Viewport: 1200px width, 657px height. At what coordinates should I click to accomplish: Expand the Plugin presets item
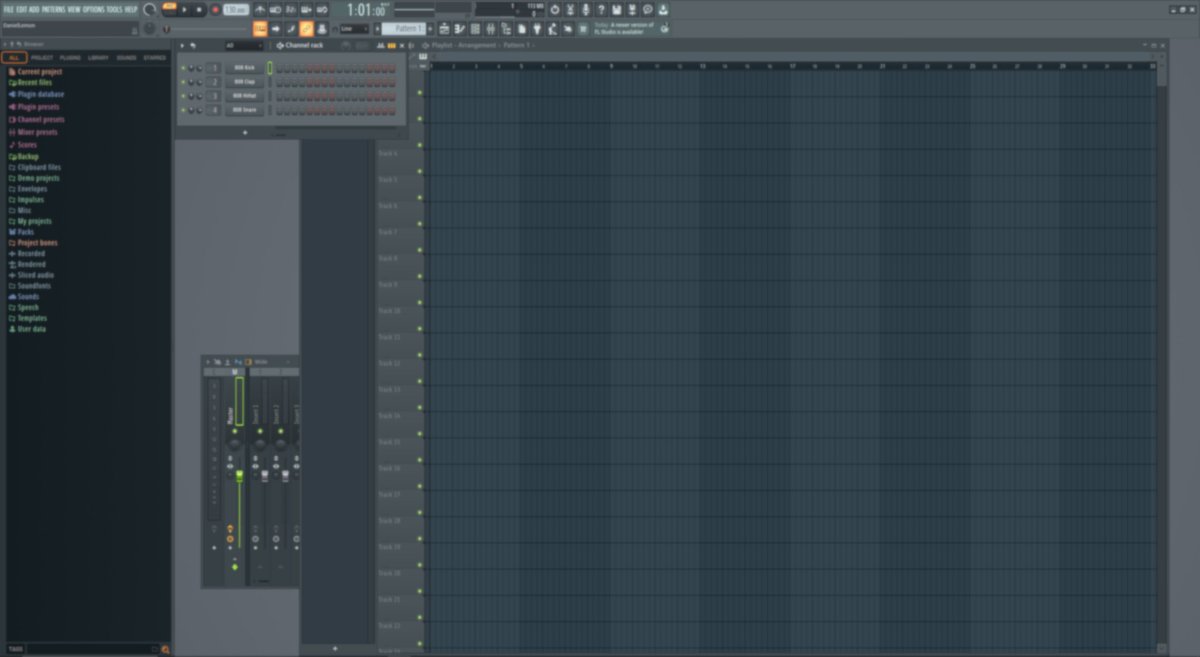33,106
